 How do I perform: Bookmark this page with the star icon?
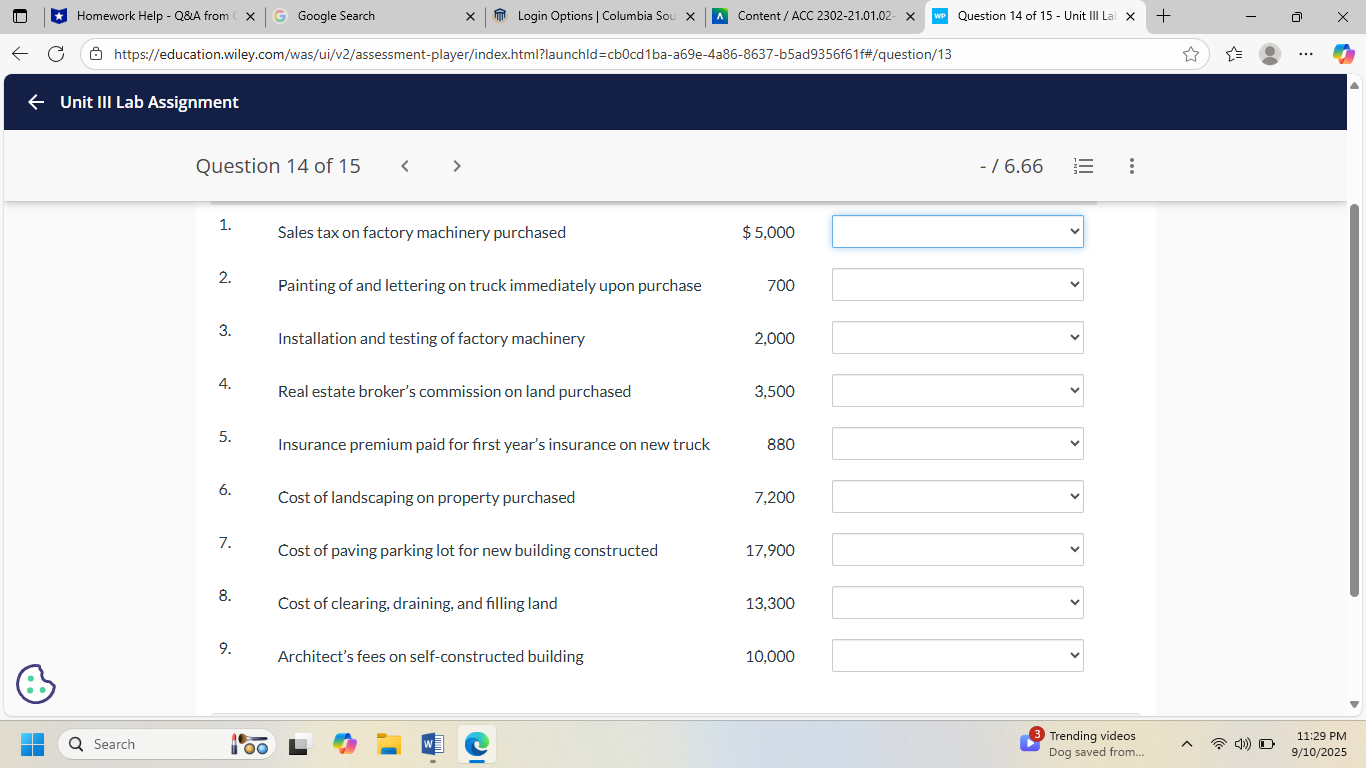click(1190, 54)
